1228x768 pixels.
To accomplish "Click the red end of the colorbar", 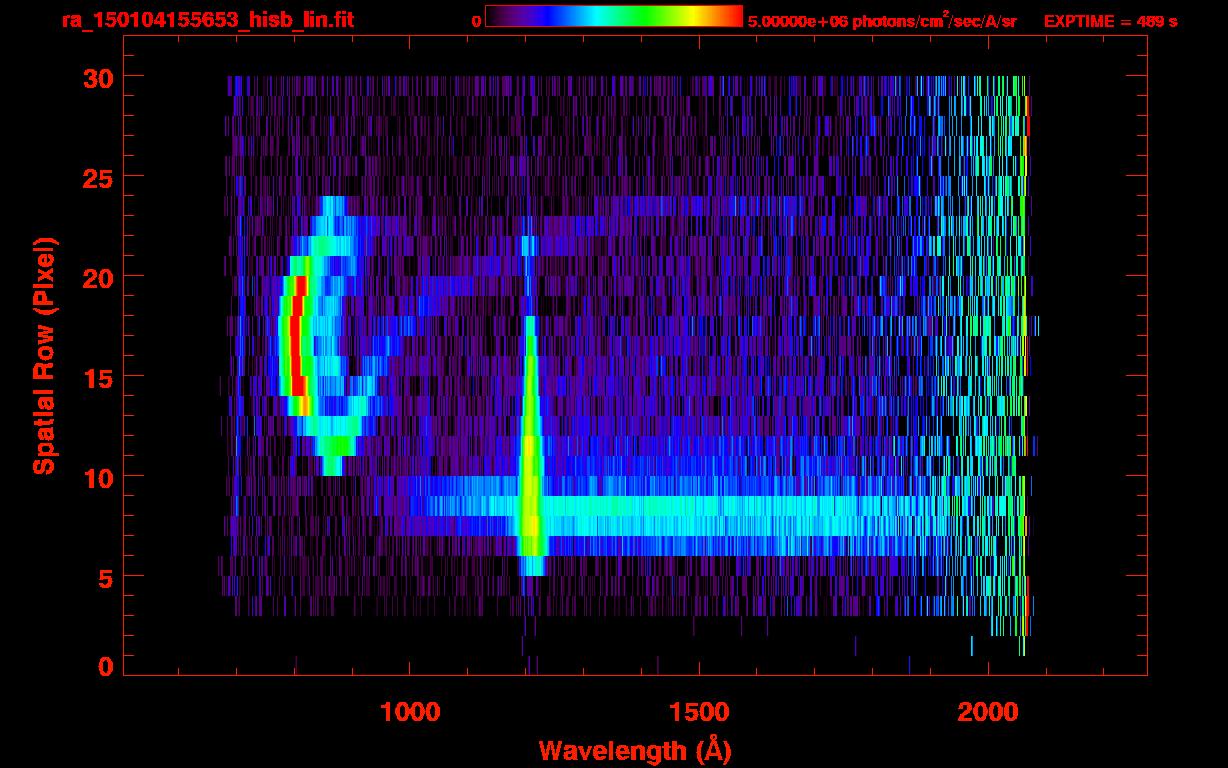I will pos(732,16).
